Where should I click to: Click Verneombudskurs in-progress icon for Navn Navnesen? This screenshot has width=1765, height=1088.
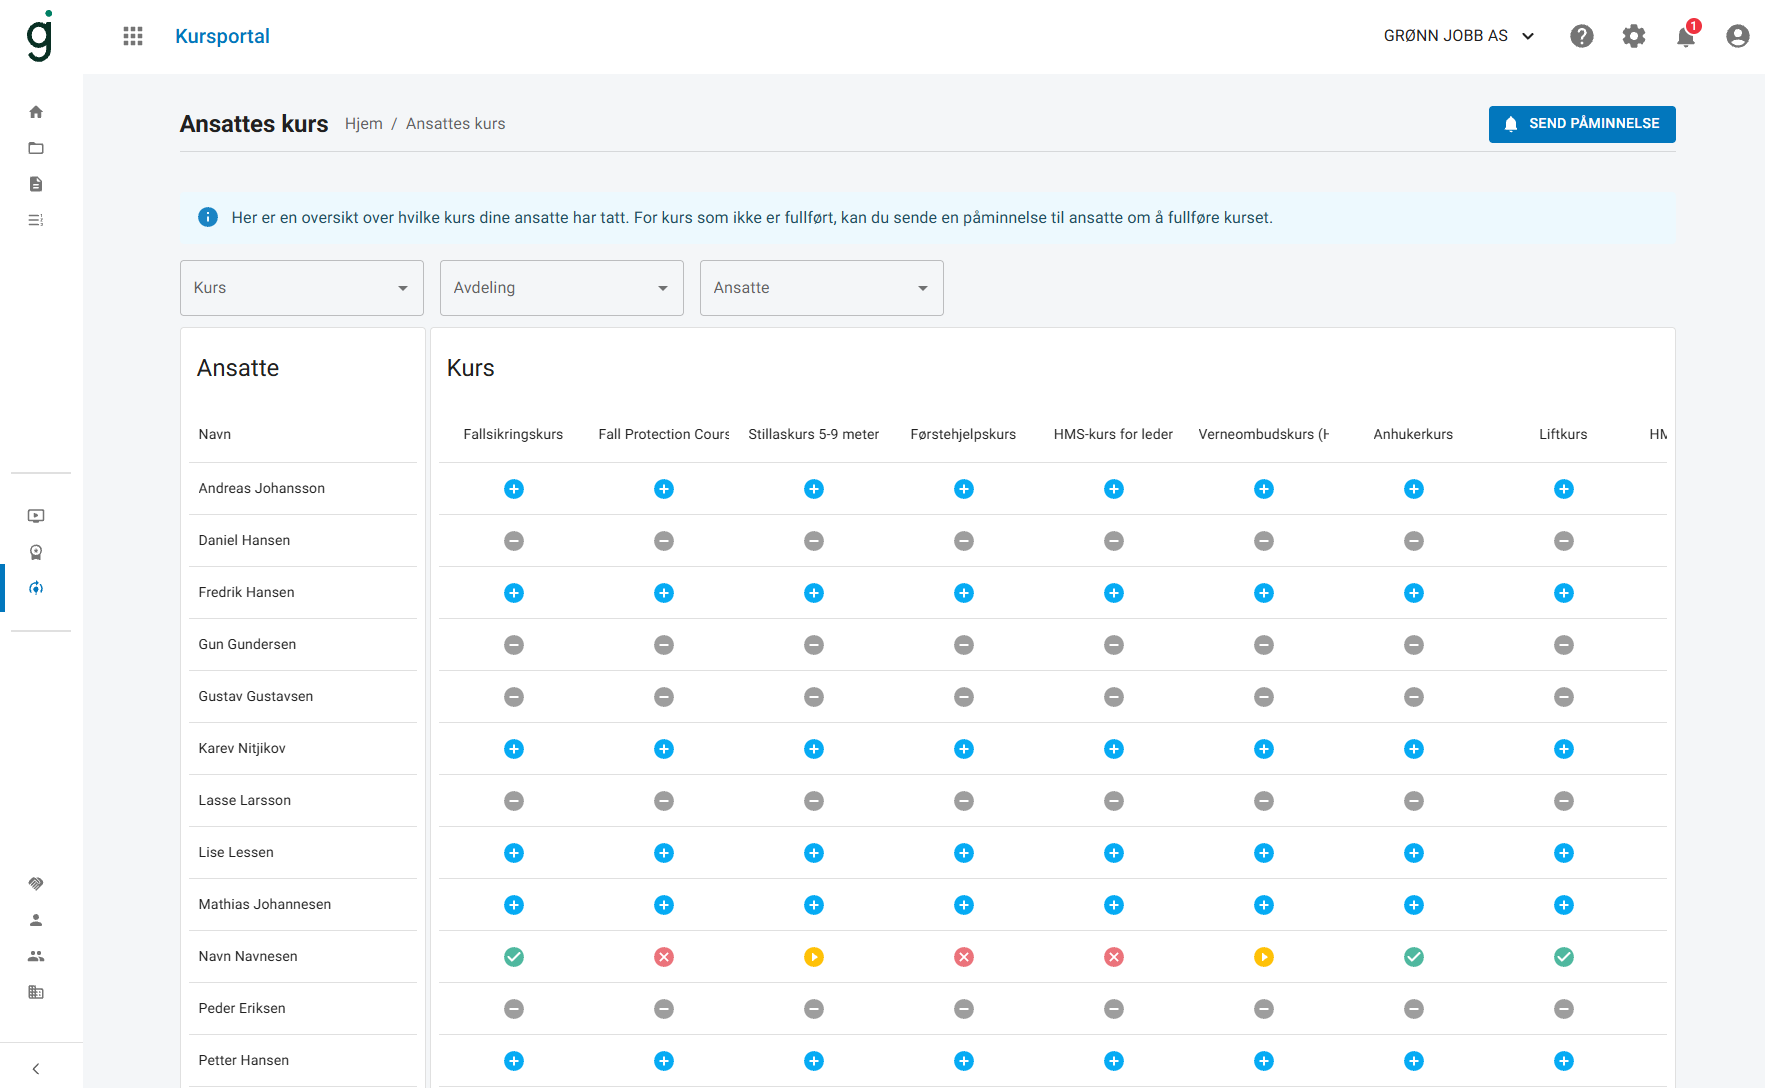(1264, 957)
